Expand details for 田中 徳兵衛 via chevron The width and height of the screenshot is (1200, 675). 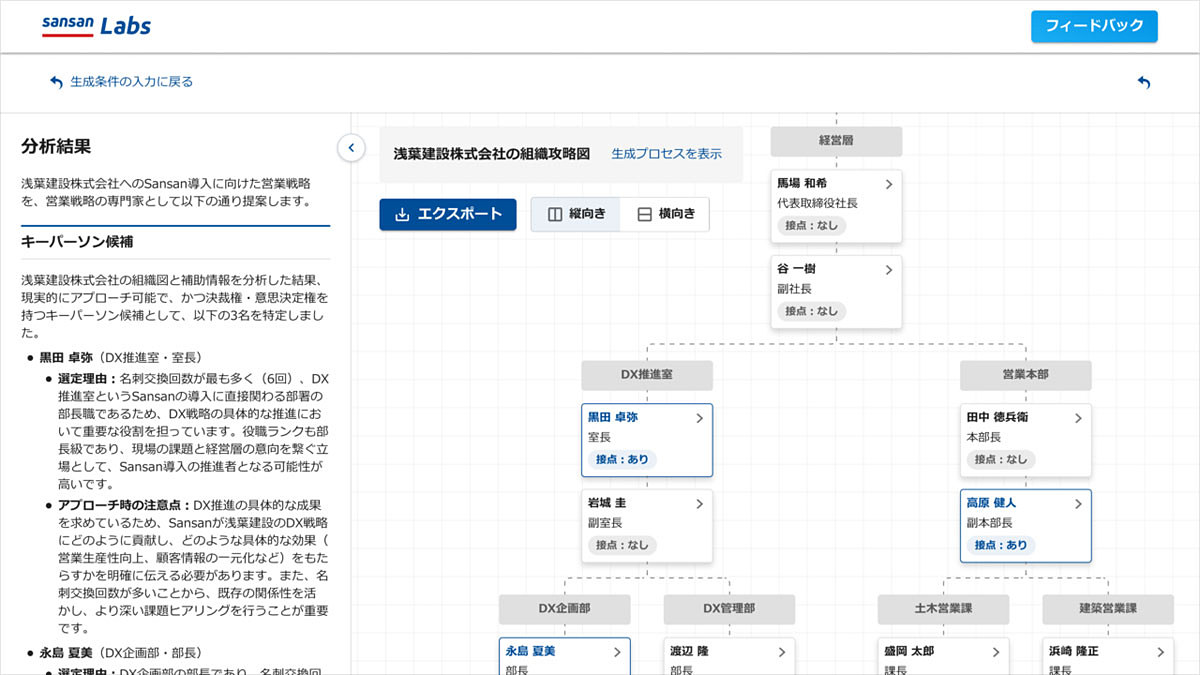click(1078, 418)
